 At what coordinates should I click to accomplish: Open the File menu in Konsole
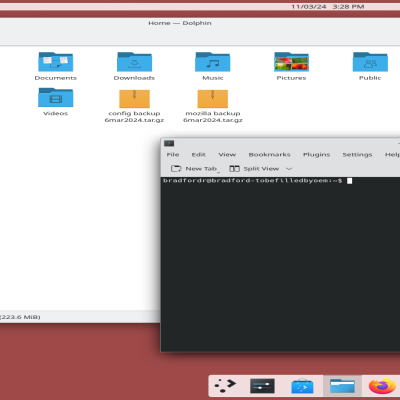click(173, 155)
